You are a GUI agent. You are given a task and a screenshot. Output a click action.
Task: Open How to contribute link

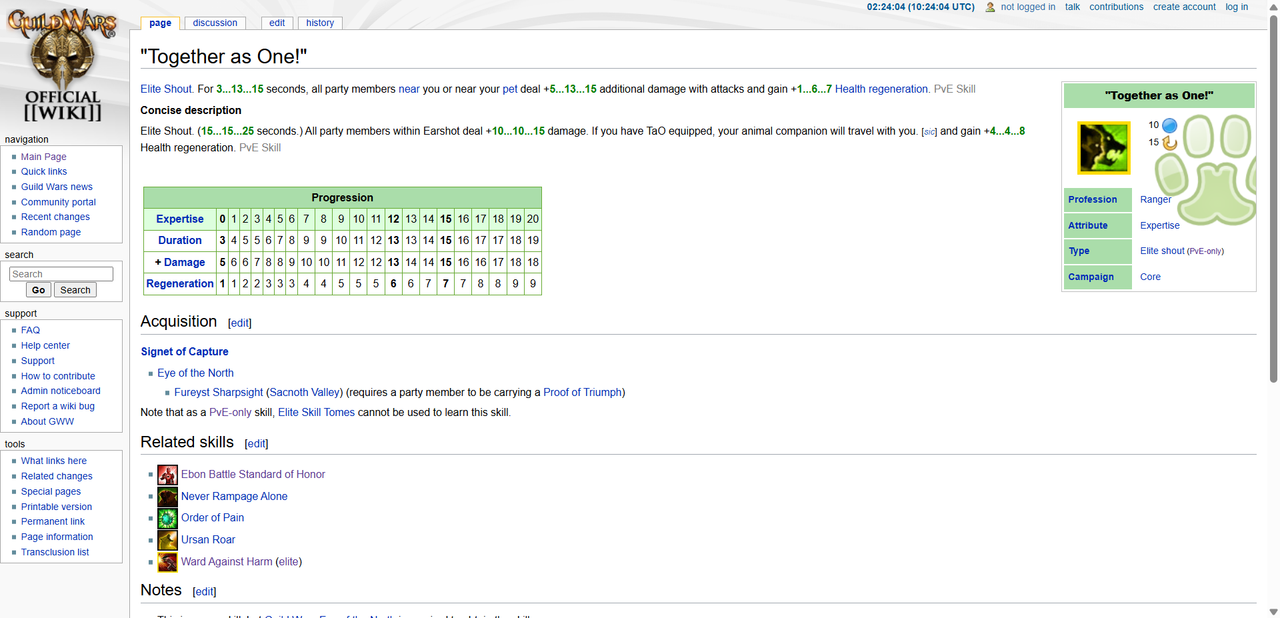pyautogui.click(x=58, y=376)
